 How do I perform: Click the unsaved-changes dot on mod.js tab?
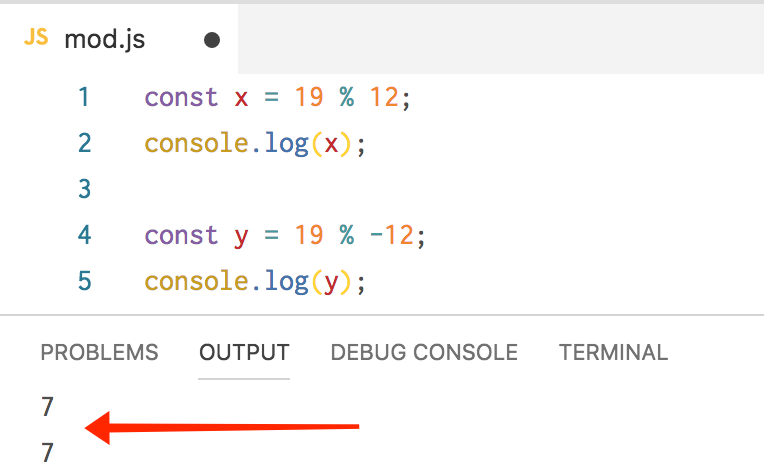pyautogui.click(x=211, y=40)
